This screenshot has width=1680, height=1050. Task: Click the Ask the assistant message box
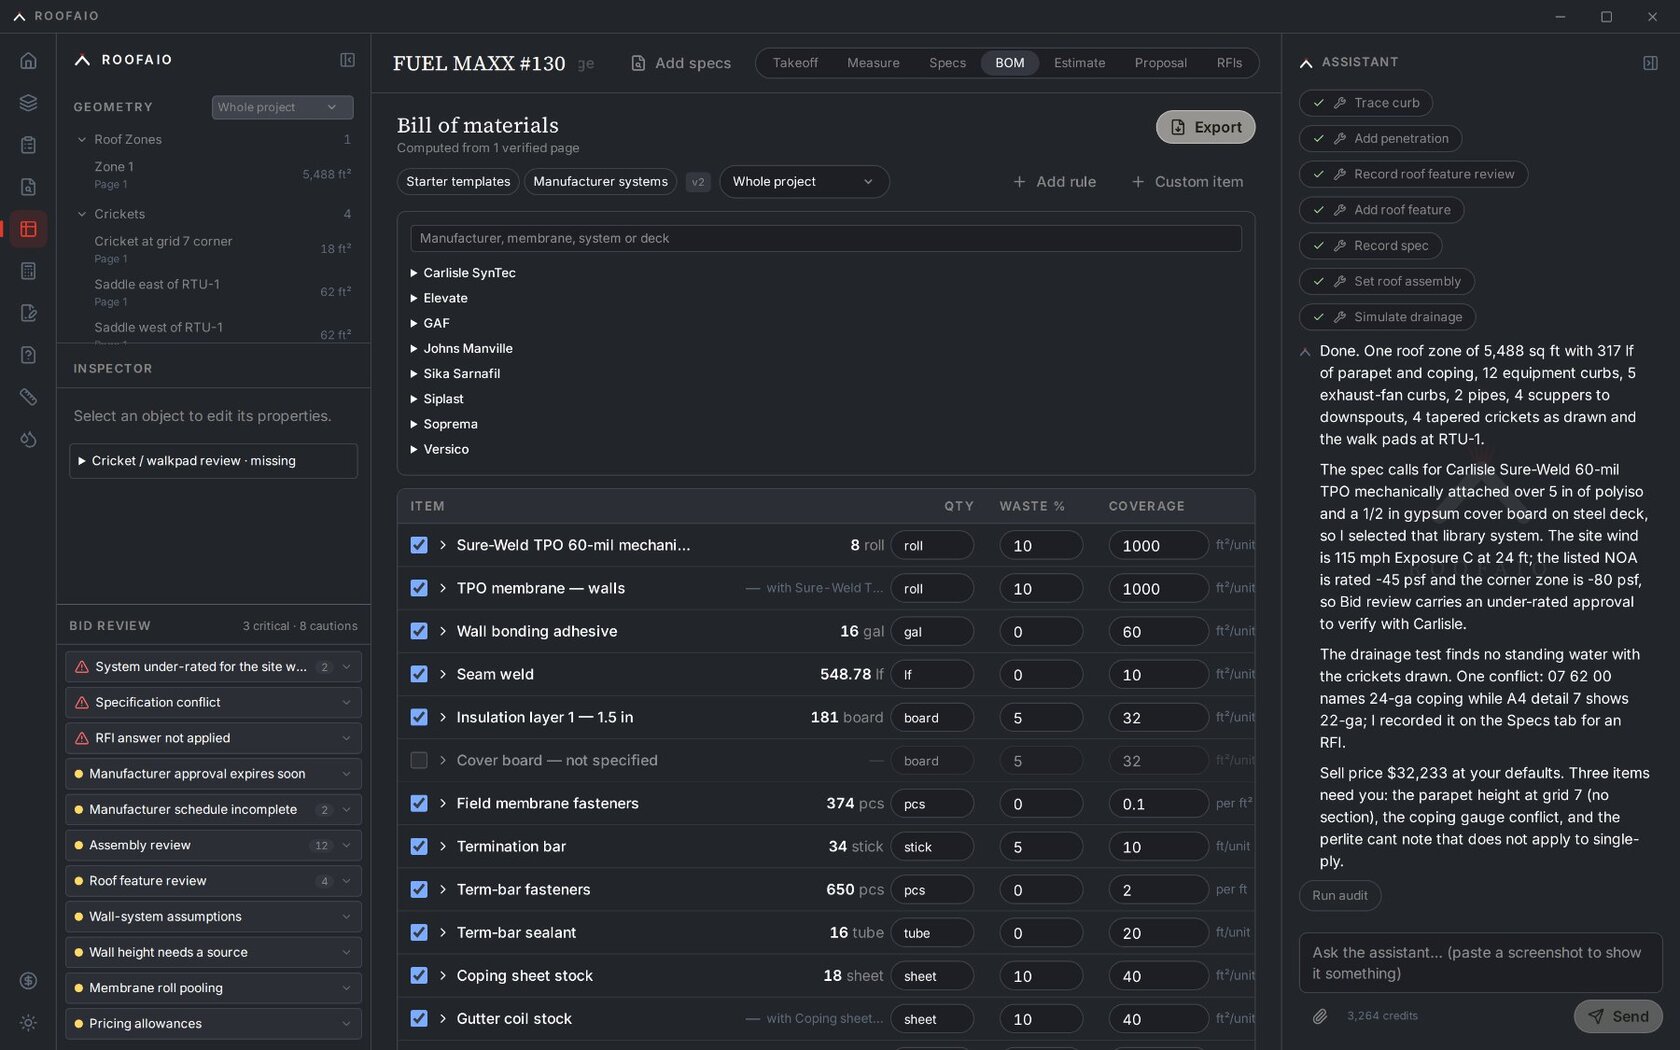pyautogui.click(x=1480, y=963)
